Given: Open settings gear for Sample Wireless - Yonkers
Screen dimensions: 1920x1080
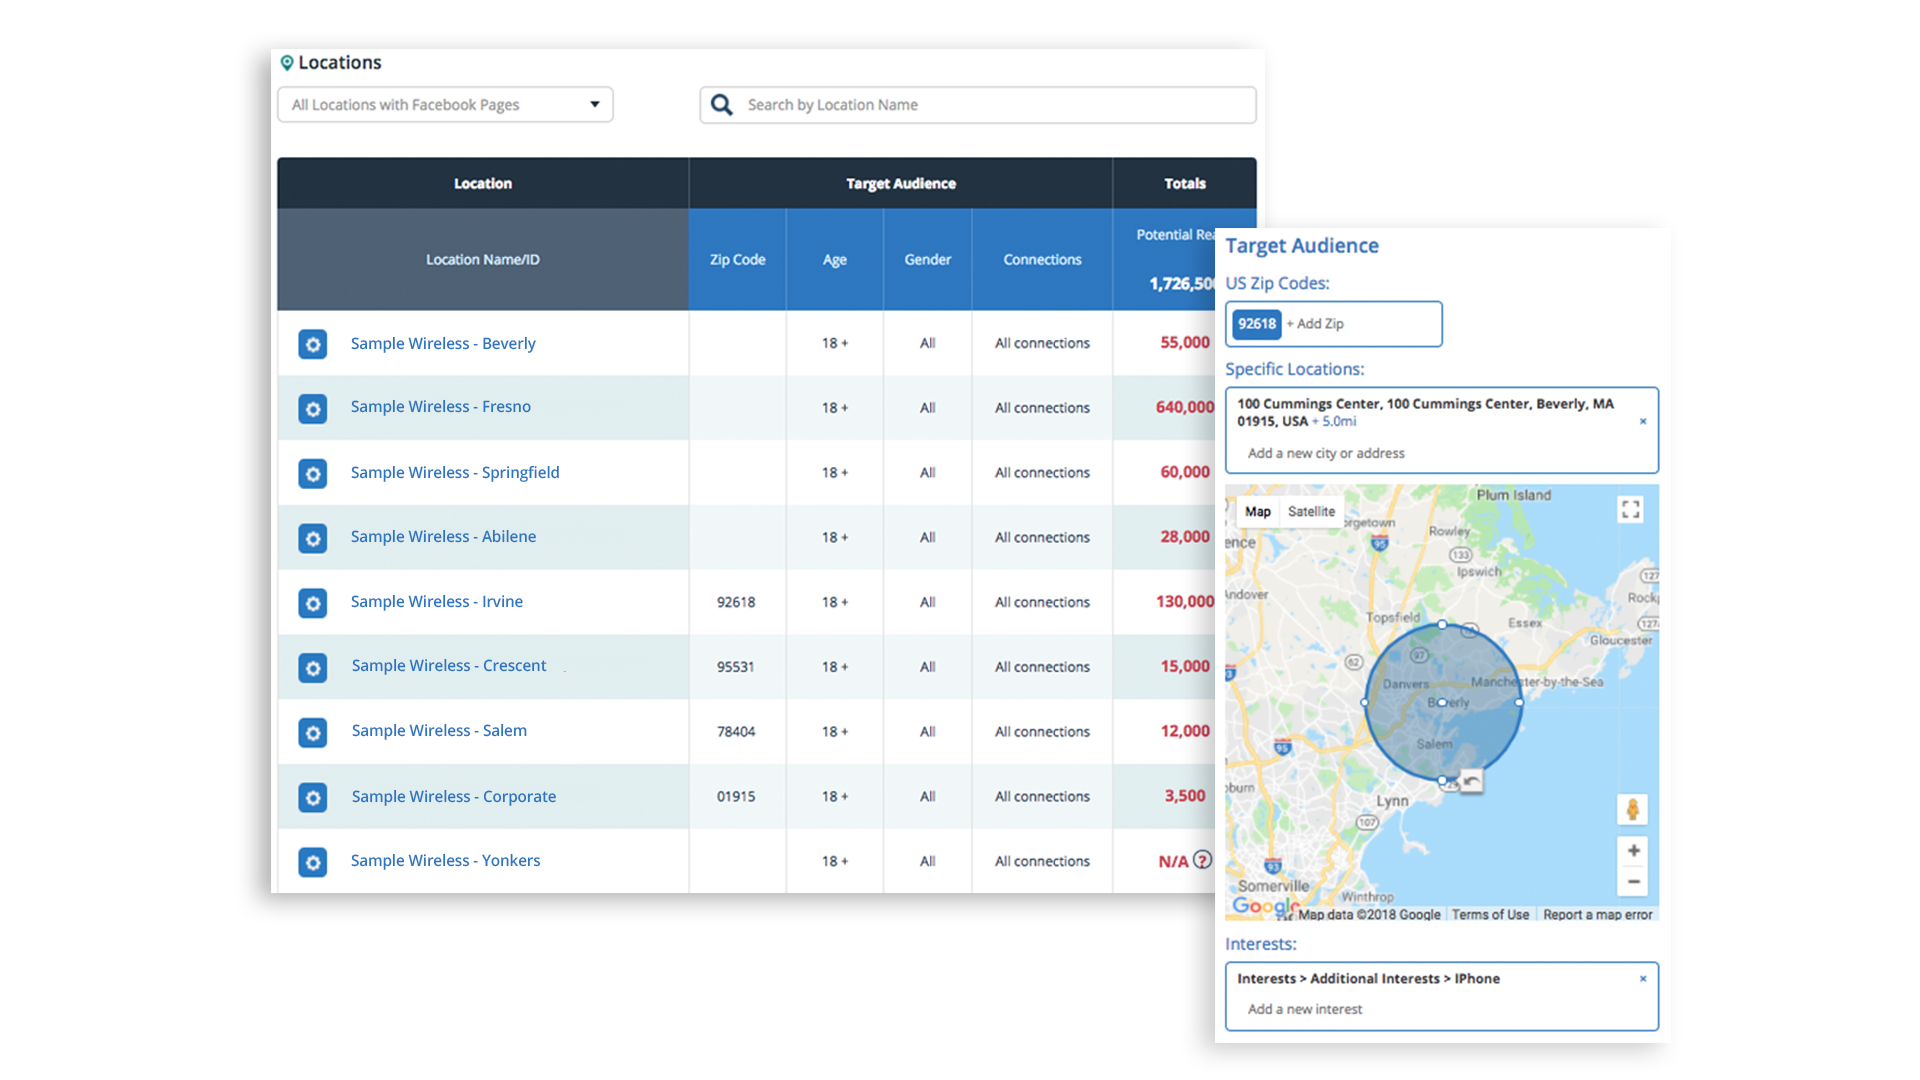Looking at the screenshot, I should pos(313,862).
